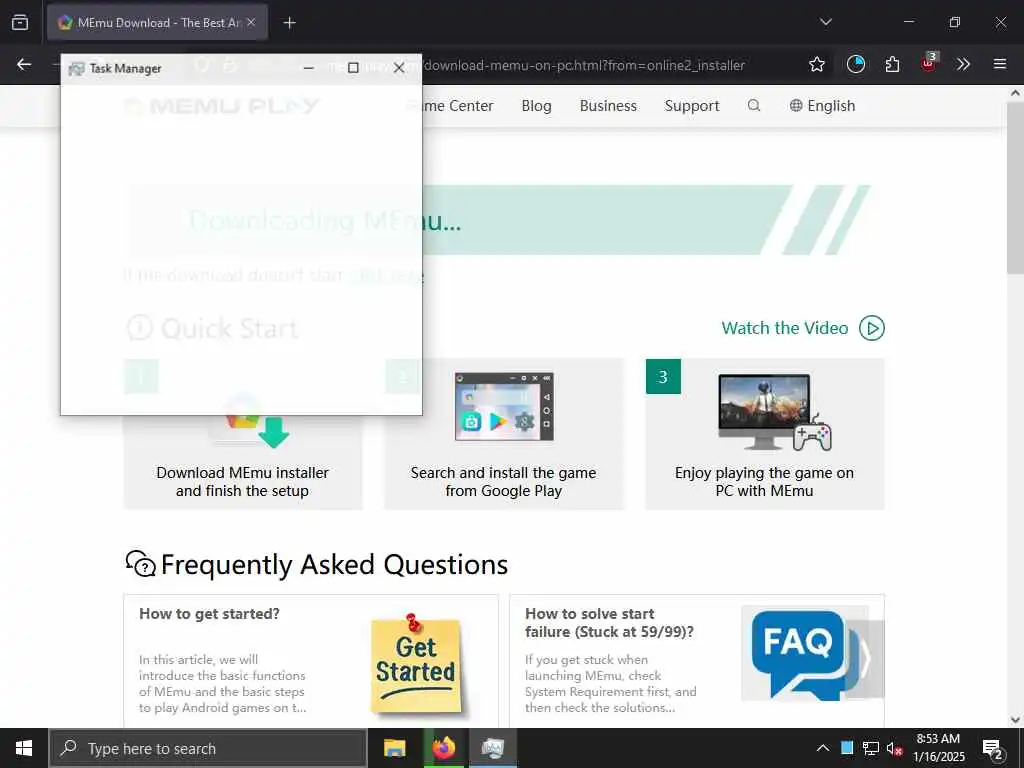1024x768 pixels.
Task: Advance the FAQ carousel with right arrow
Action: (x=865, y=660)
